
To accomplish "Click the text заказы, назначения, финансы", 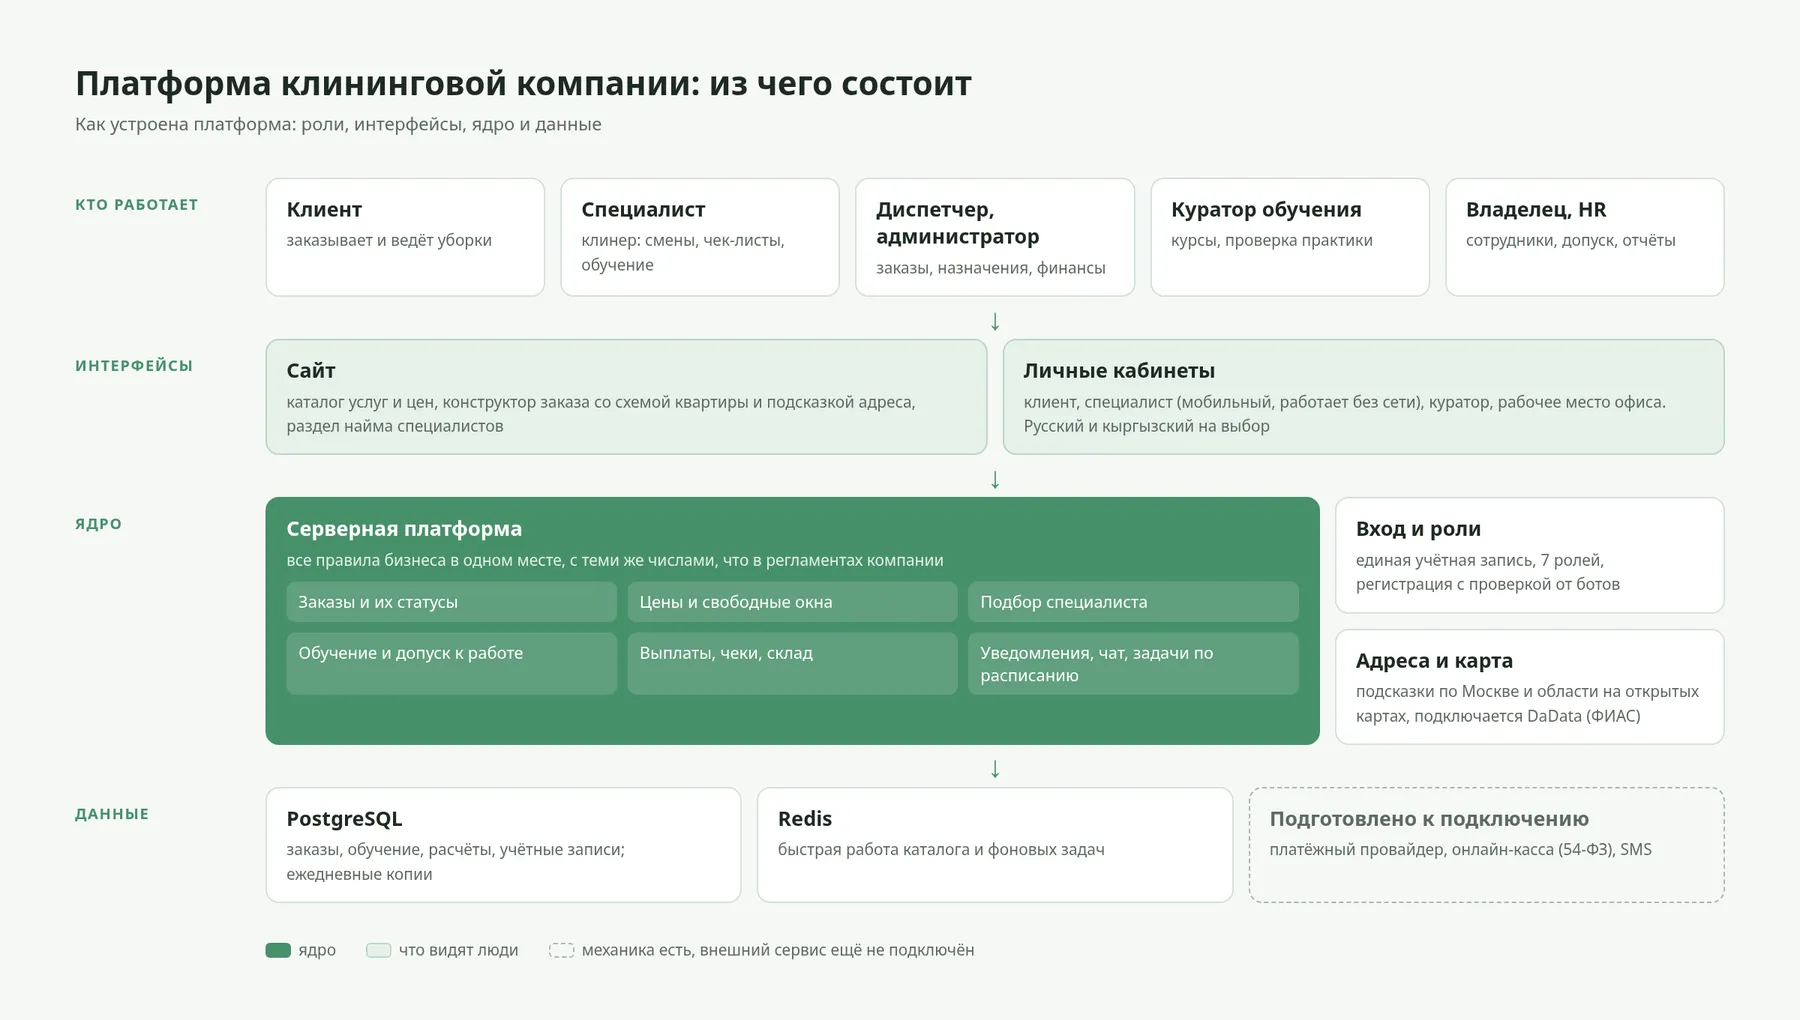I will pos(991,268).
